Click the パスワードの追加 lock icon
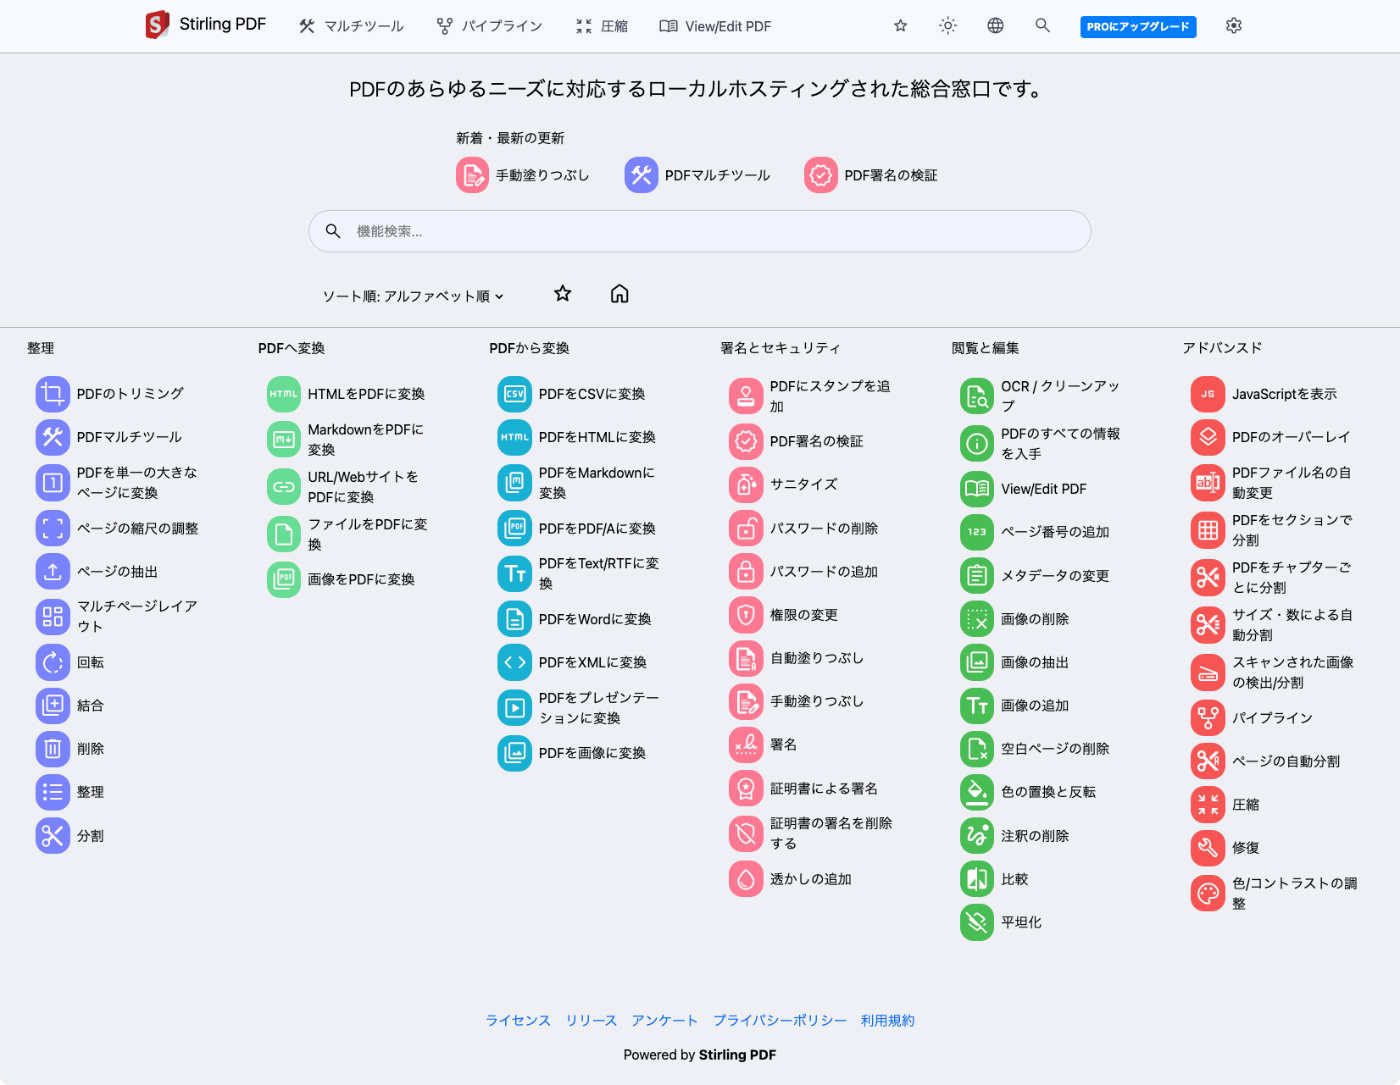The width and height of the screenshot is (1400, 1085). click(x=746, y=572)
